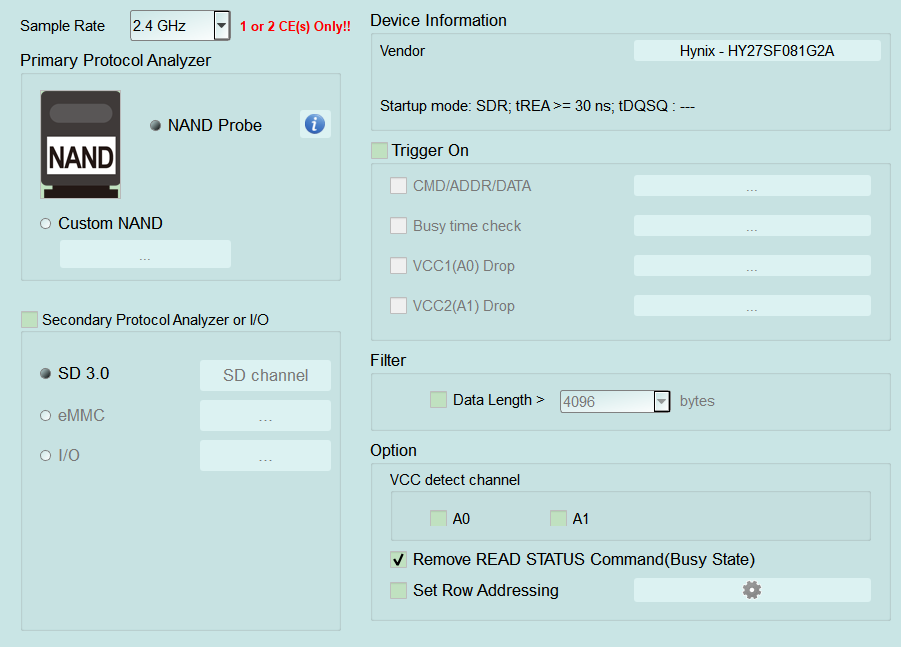Click the NAND chip image
The width and height of the screenshot is (901, 647).
pos(80,144)
